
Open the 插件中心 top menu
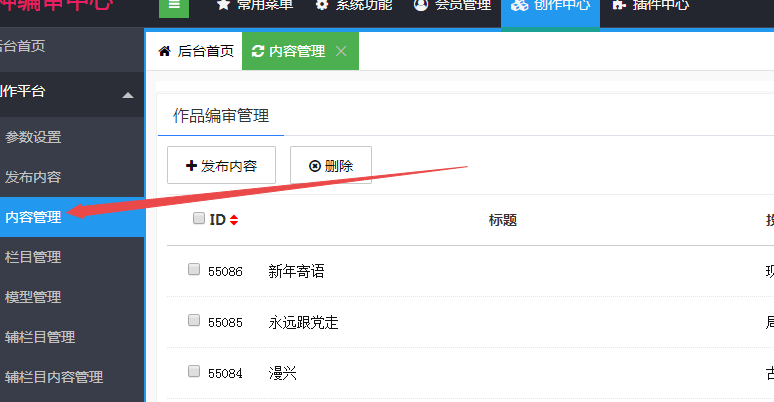[649, 5]
